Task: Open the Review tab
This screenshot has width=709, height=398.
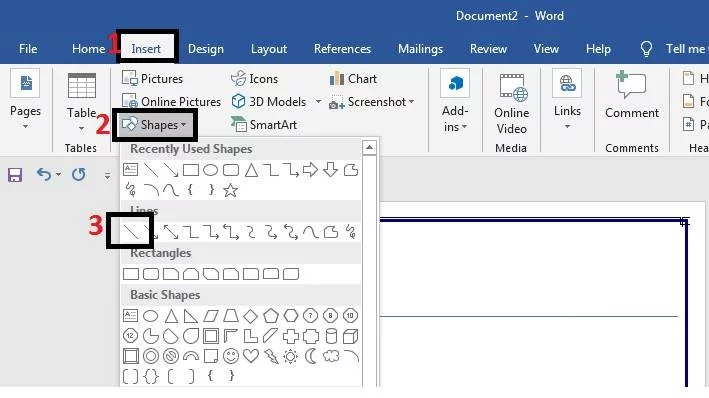Action: (488, 49)
